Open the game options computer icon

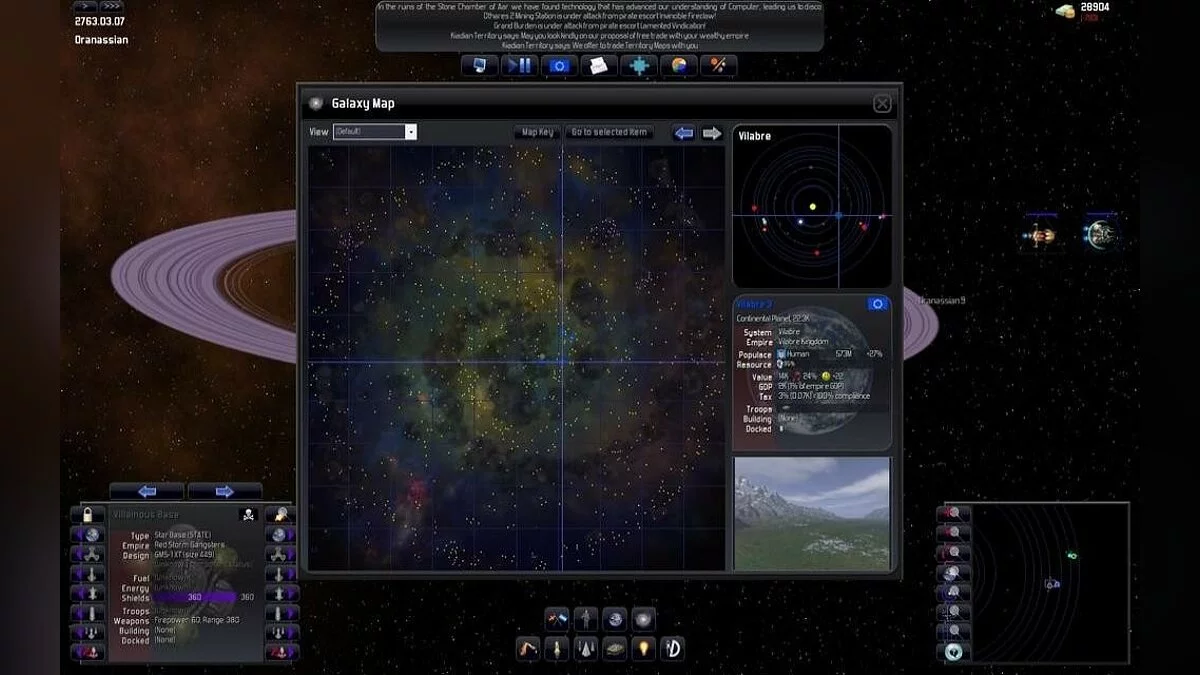481,66
